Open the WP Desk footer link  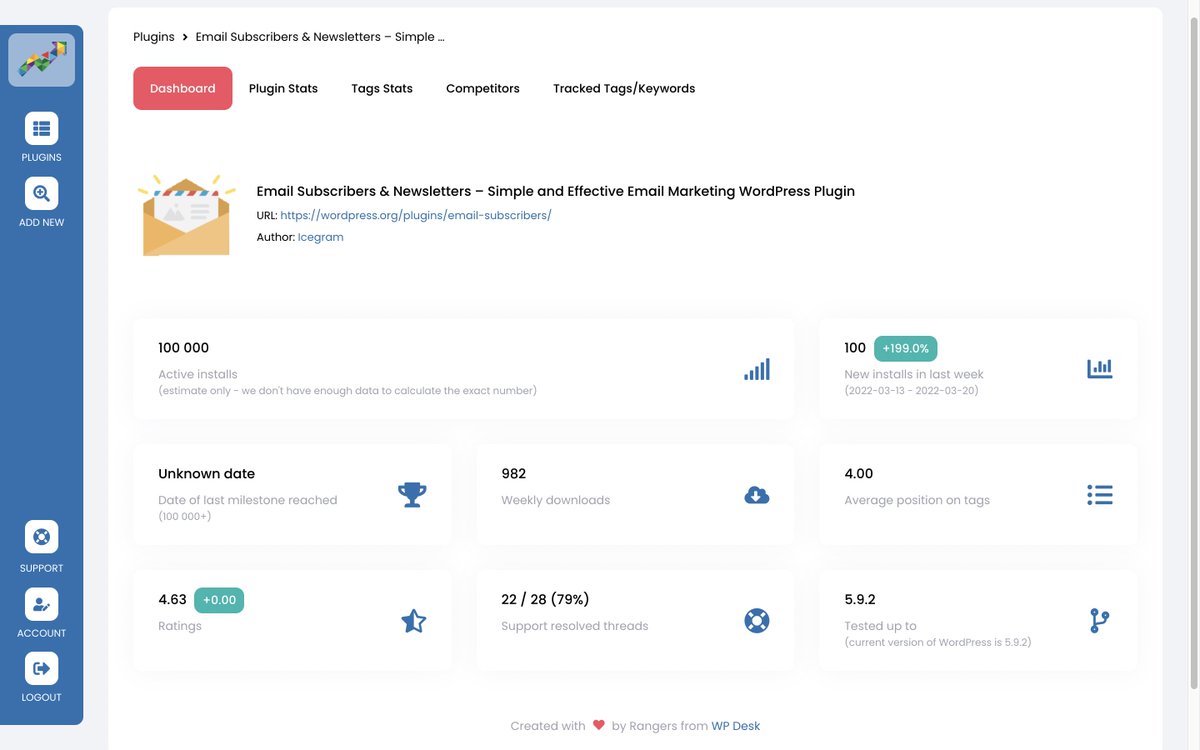[736, 726]
